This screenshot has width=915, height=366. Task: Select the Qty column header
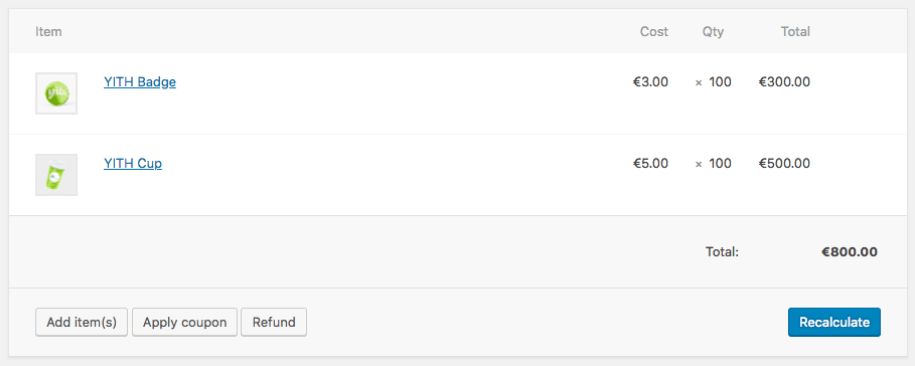tap(713, 32)
